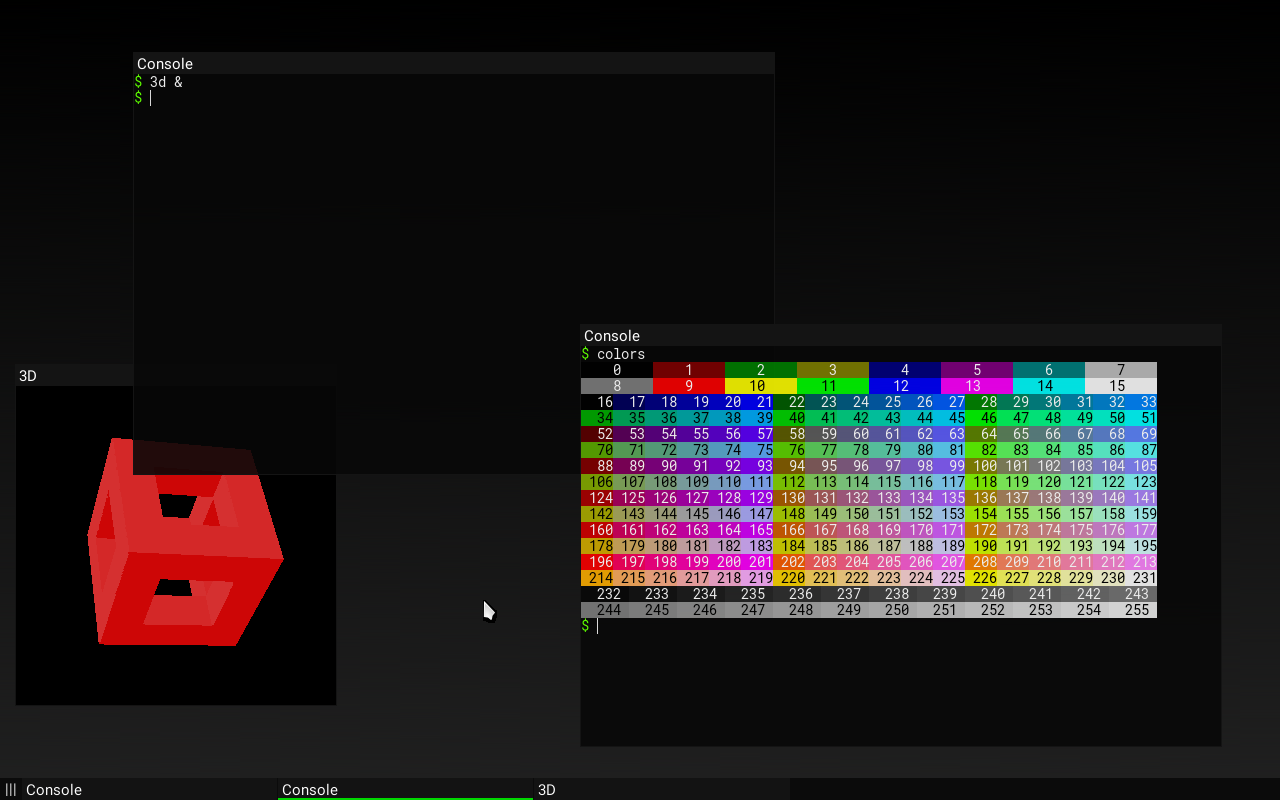Focus the blinking prompt in the front Console
Image resolution: width=1280 pixels, height=800 pixels.
[597, 625]
